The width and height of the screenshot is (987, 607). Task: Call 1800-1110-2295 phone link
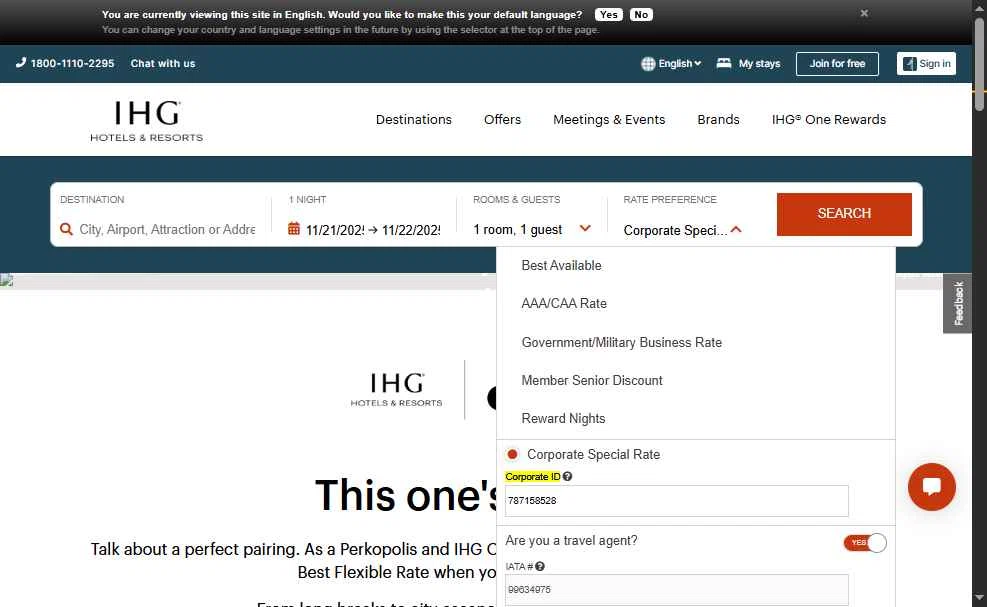(x=72, y=64)
